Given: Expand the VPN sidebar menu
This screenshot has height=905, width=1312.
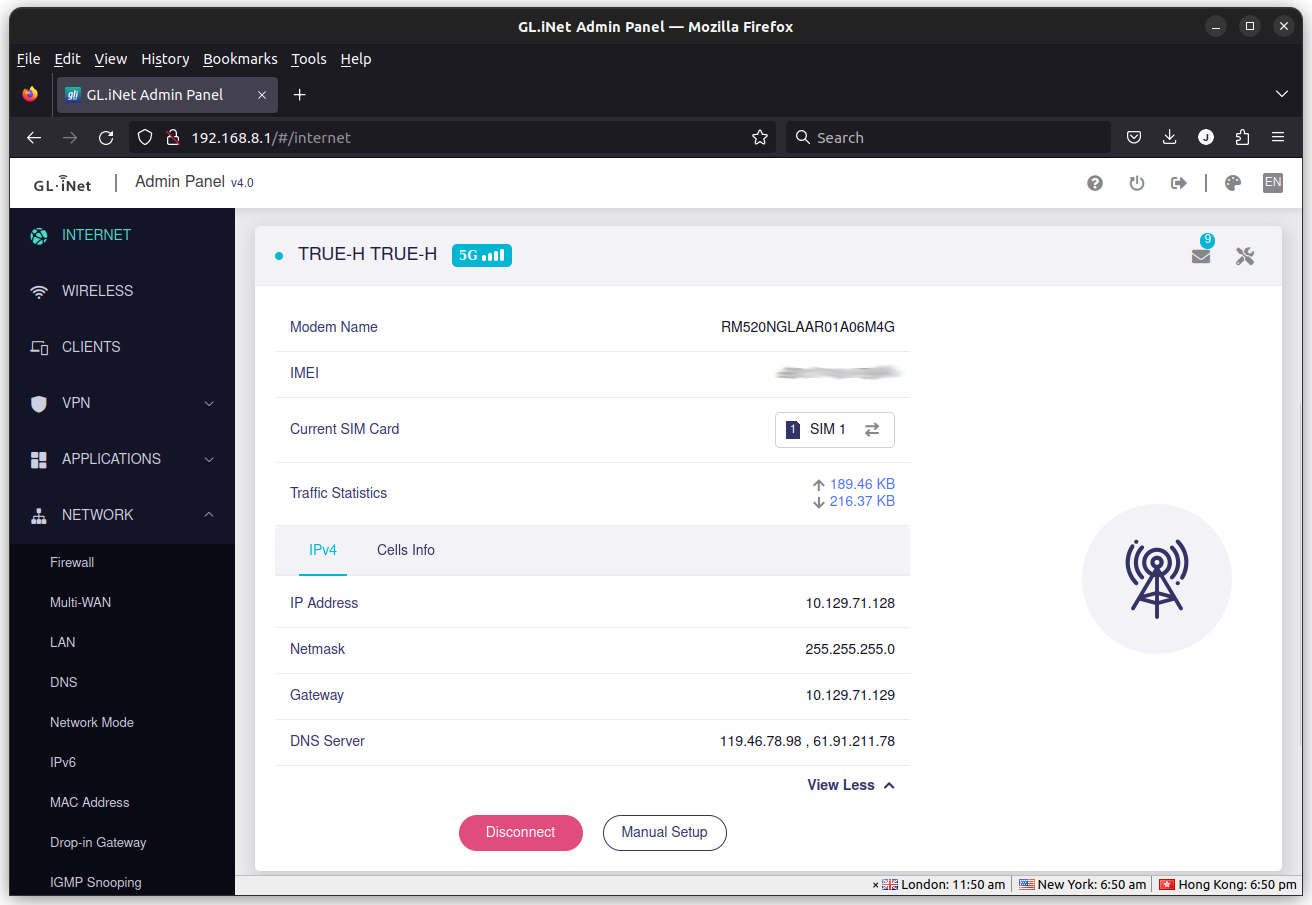Looking at the screenshot, I should [122, 403].
